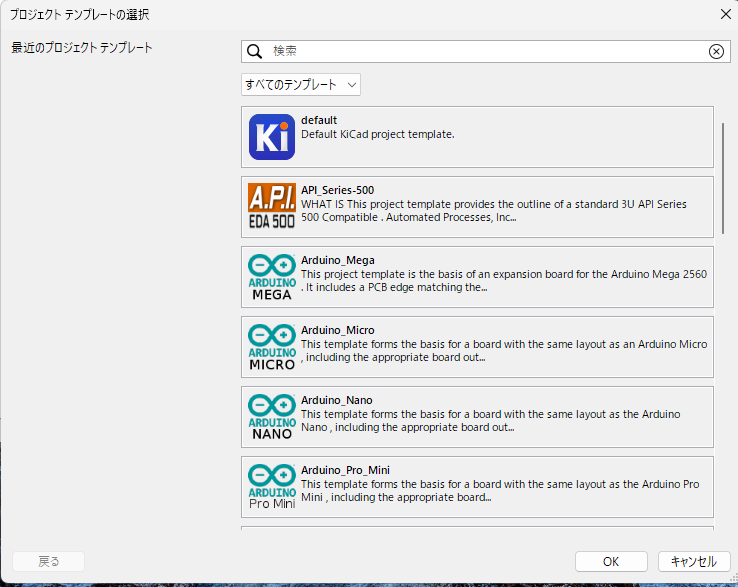738x587 pixels.
Task: Click the 最近のプロジェクト テンプレート heading
Action: pos(82,48)
